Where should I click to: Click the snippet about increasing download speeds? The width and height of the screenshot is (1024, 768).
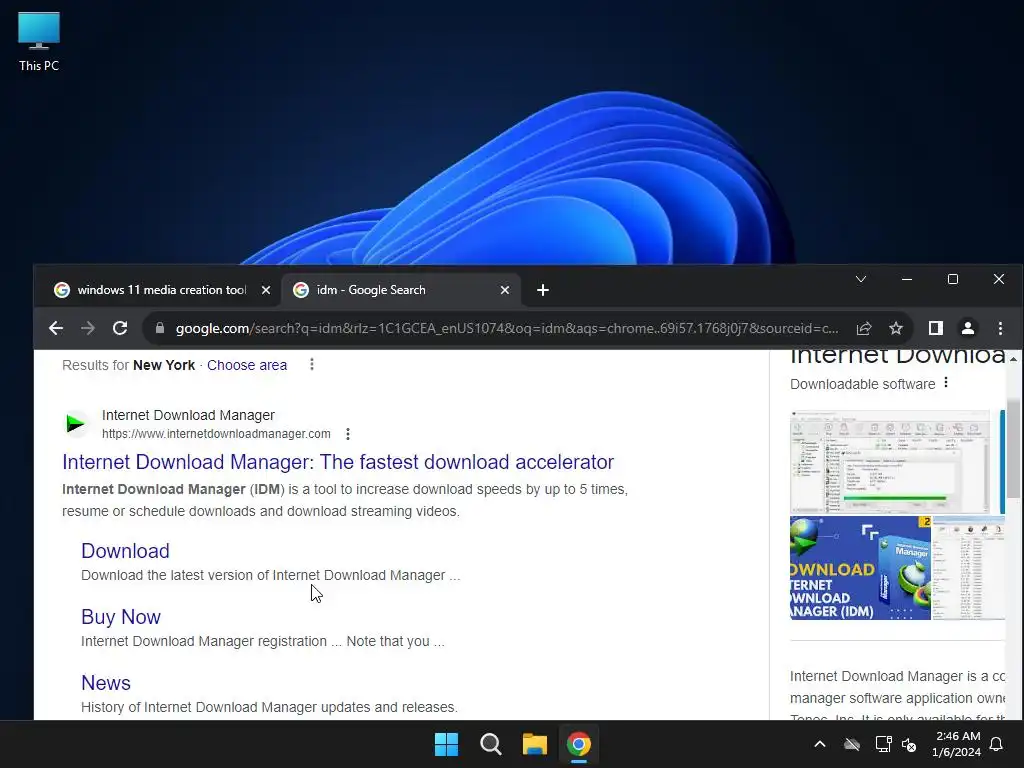(345, 500)
